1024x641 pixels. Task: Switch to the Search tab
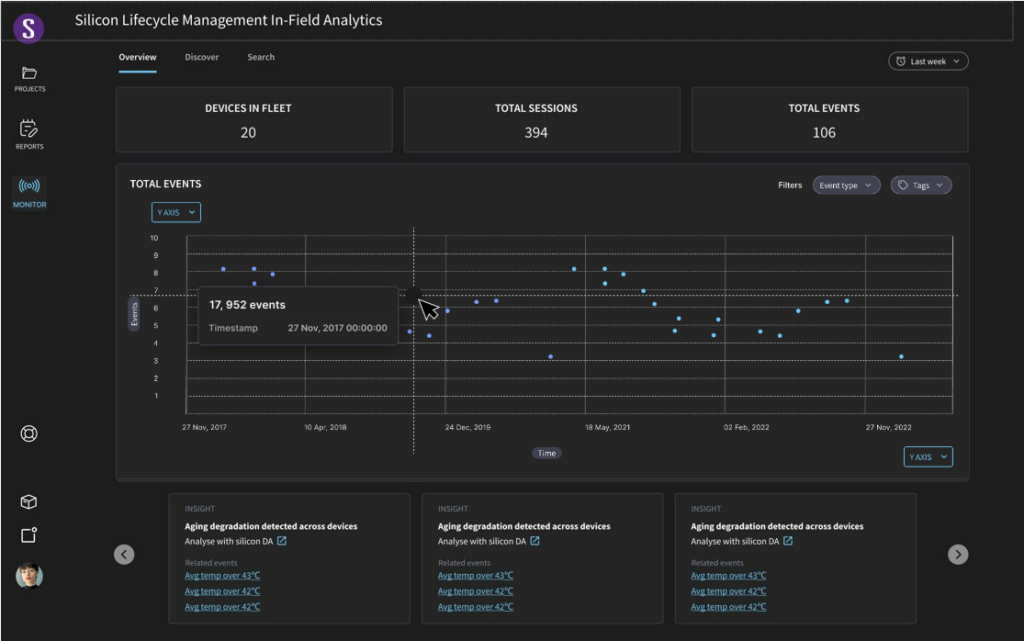(260, 57)
